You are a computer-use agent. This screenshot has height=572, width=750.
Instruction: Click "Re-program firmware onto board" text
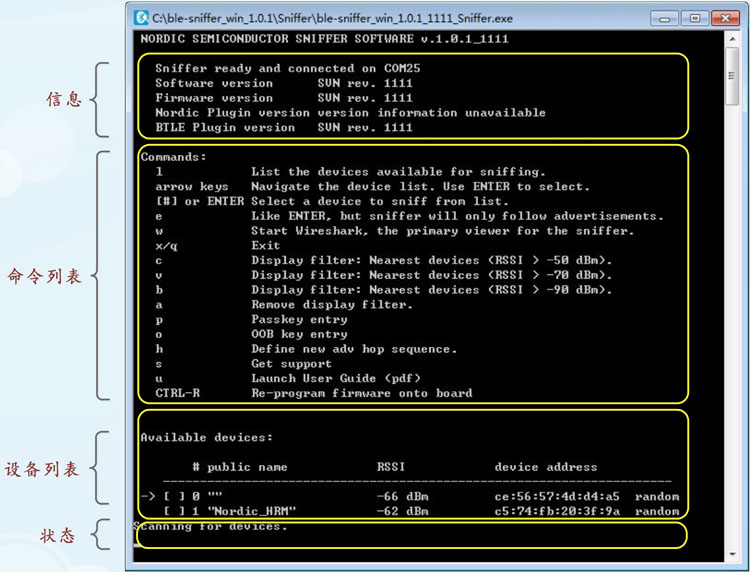coord(362,393)
